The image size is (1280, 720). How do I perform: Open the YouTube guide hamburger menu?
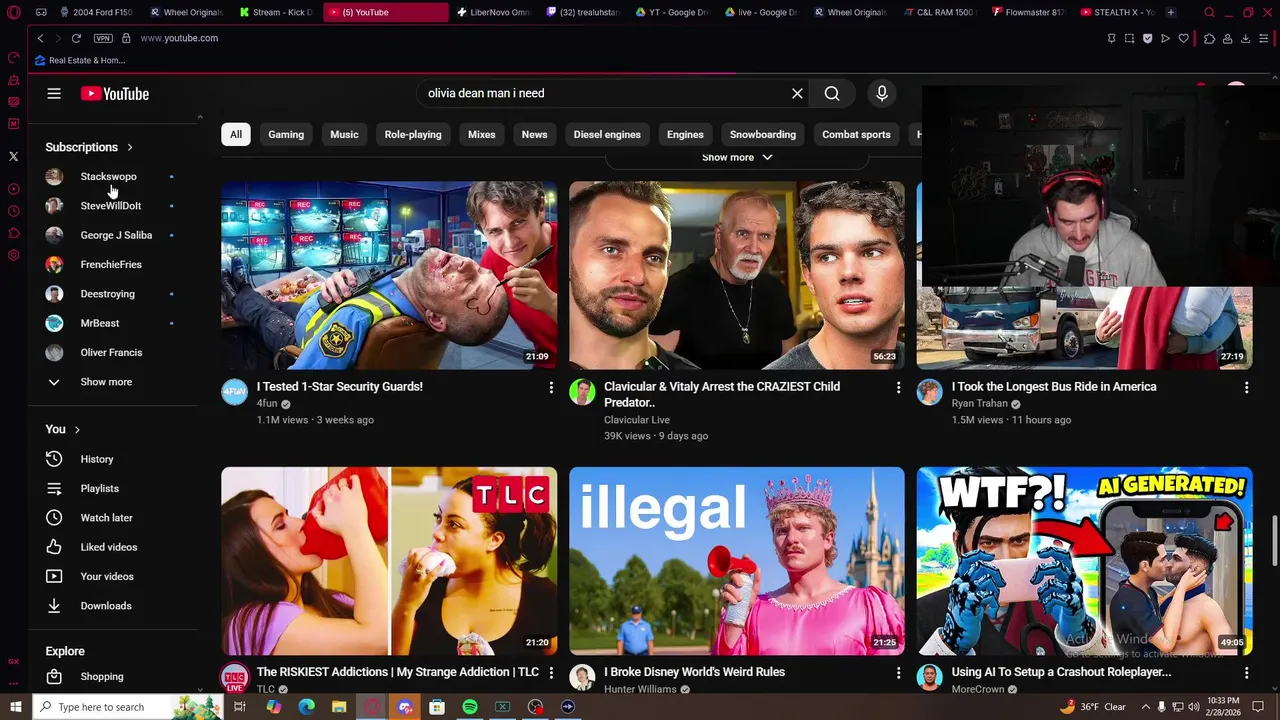coord(54,93)
